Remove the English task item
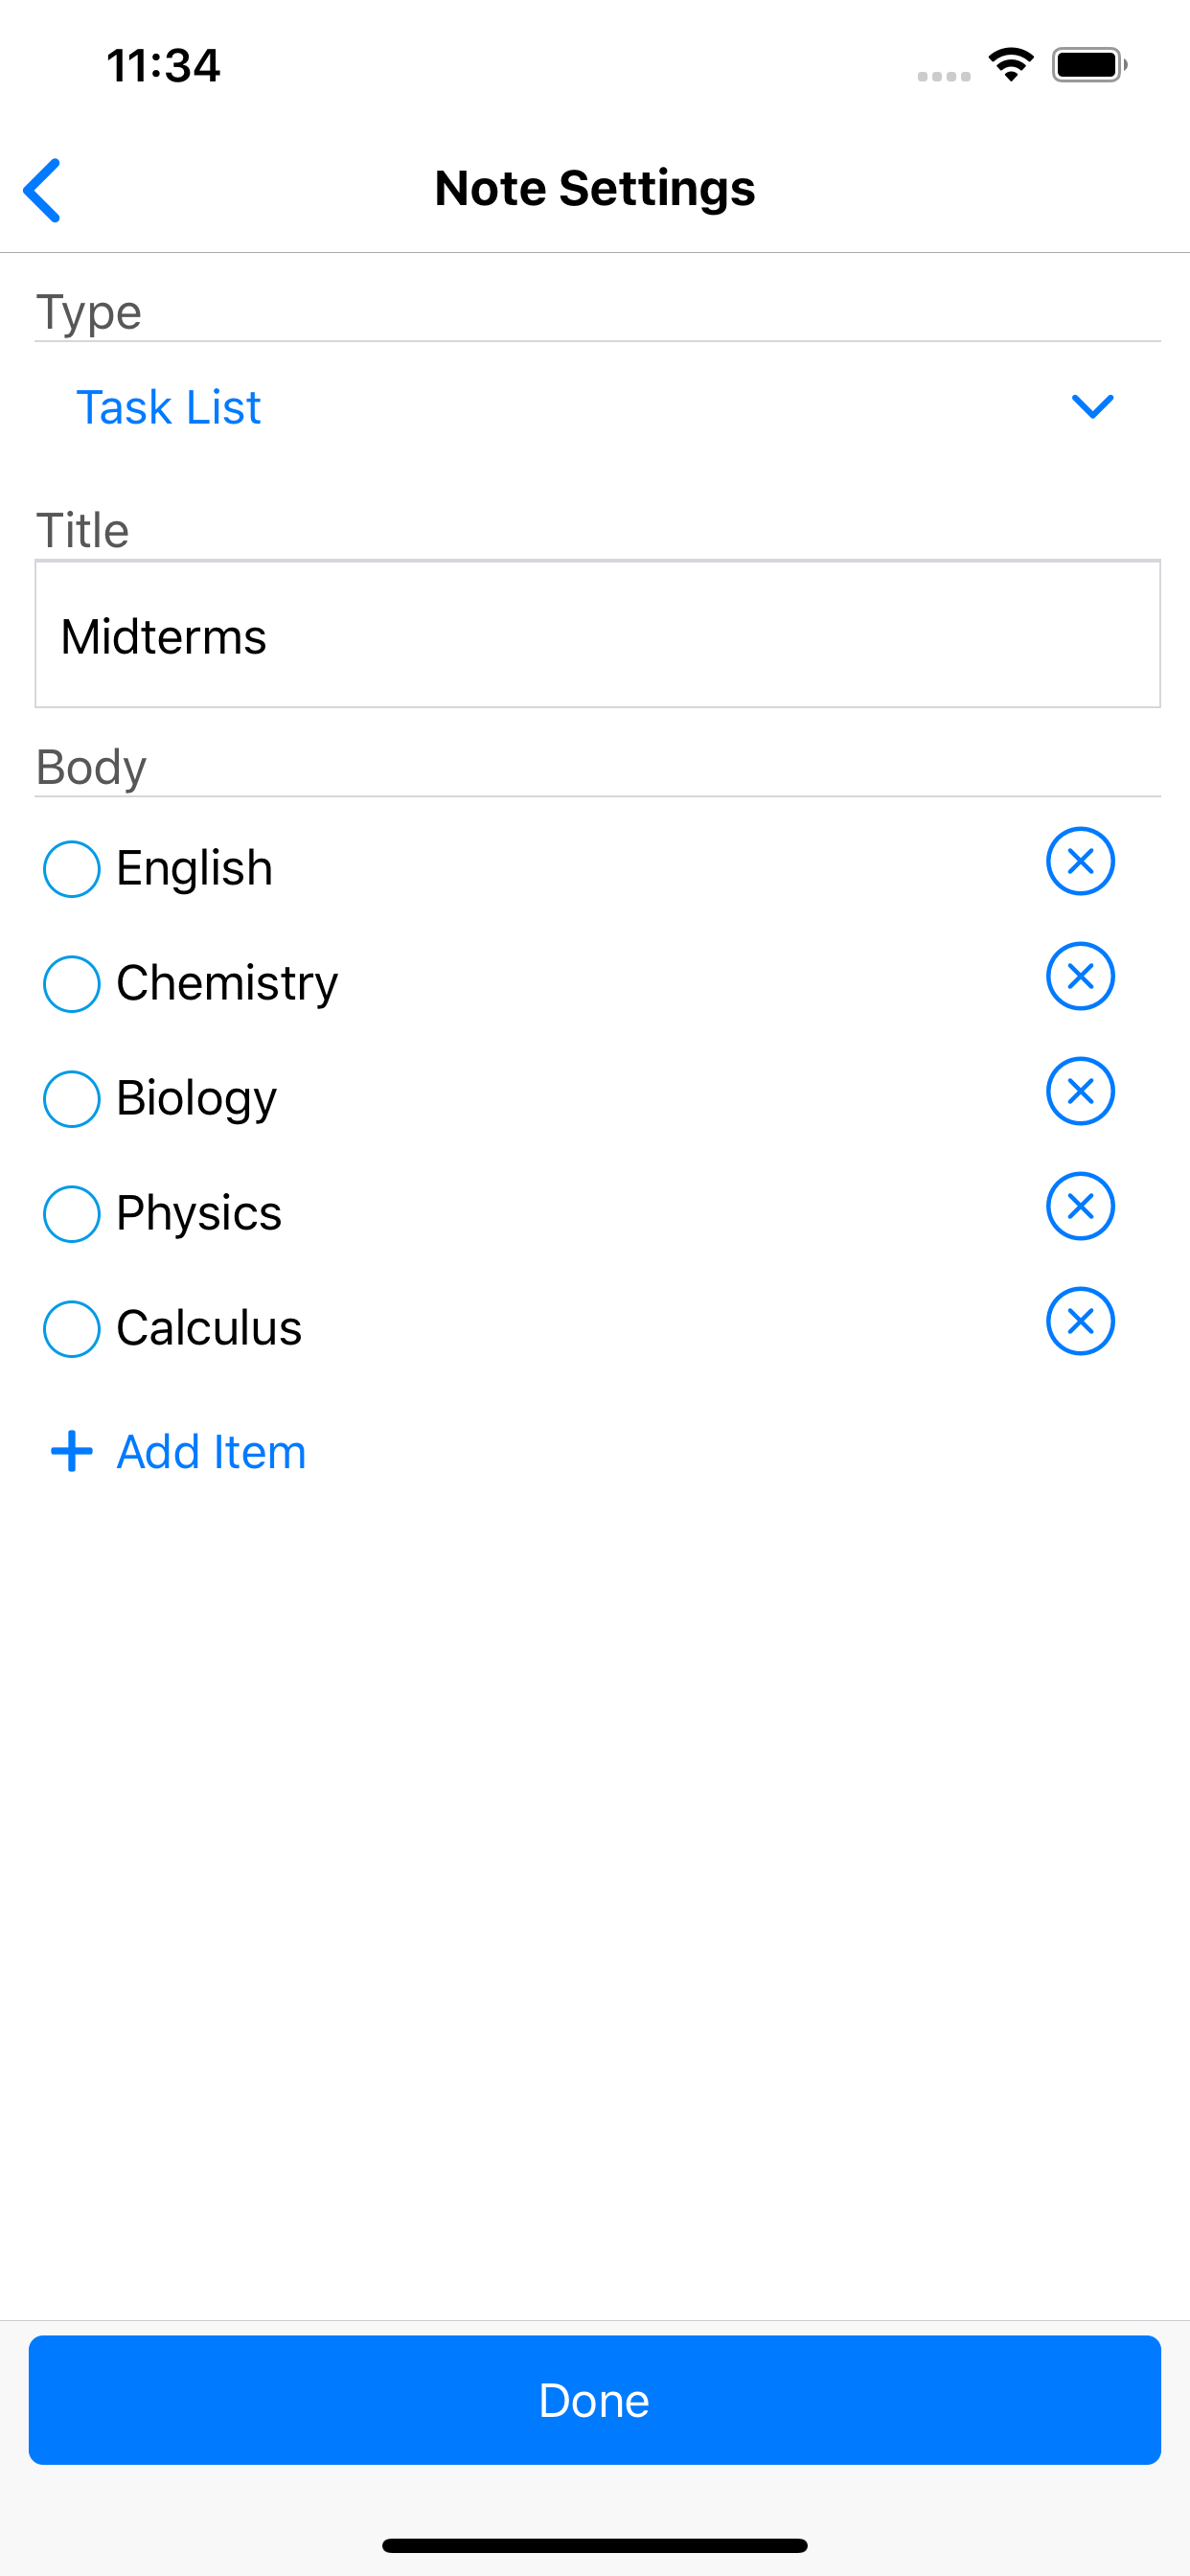The height and width of the screenshot is (2576, 1190). (1080, 861)
